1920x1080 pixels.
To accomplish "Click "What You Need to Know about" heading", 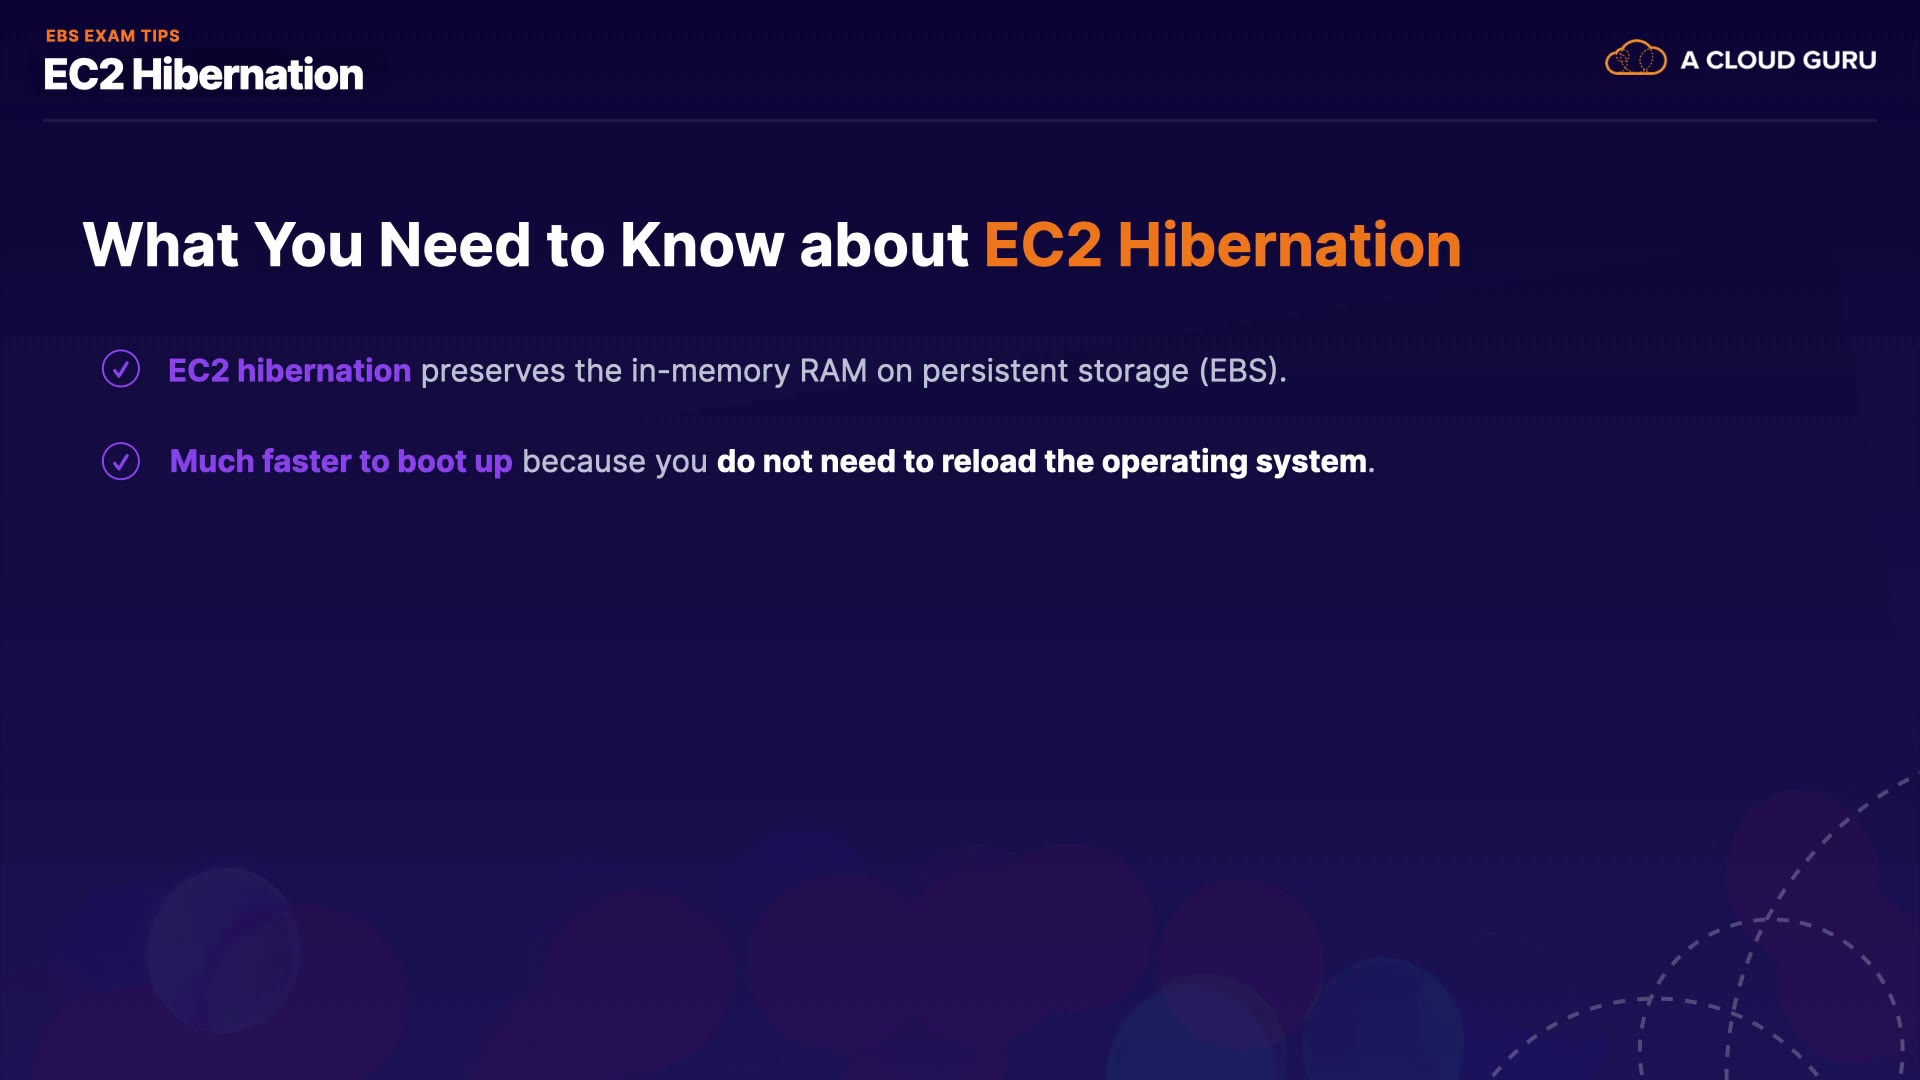I will click(x=525, y=245).
